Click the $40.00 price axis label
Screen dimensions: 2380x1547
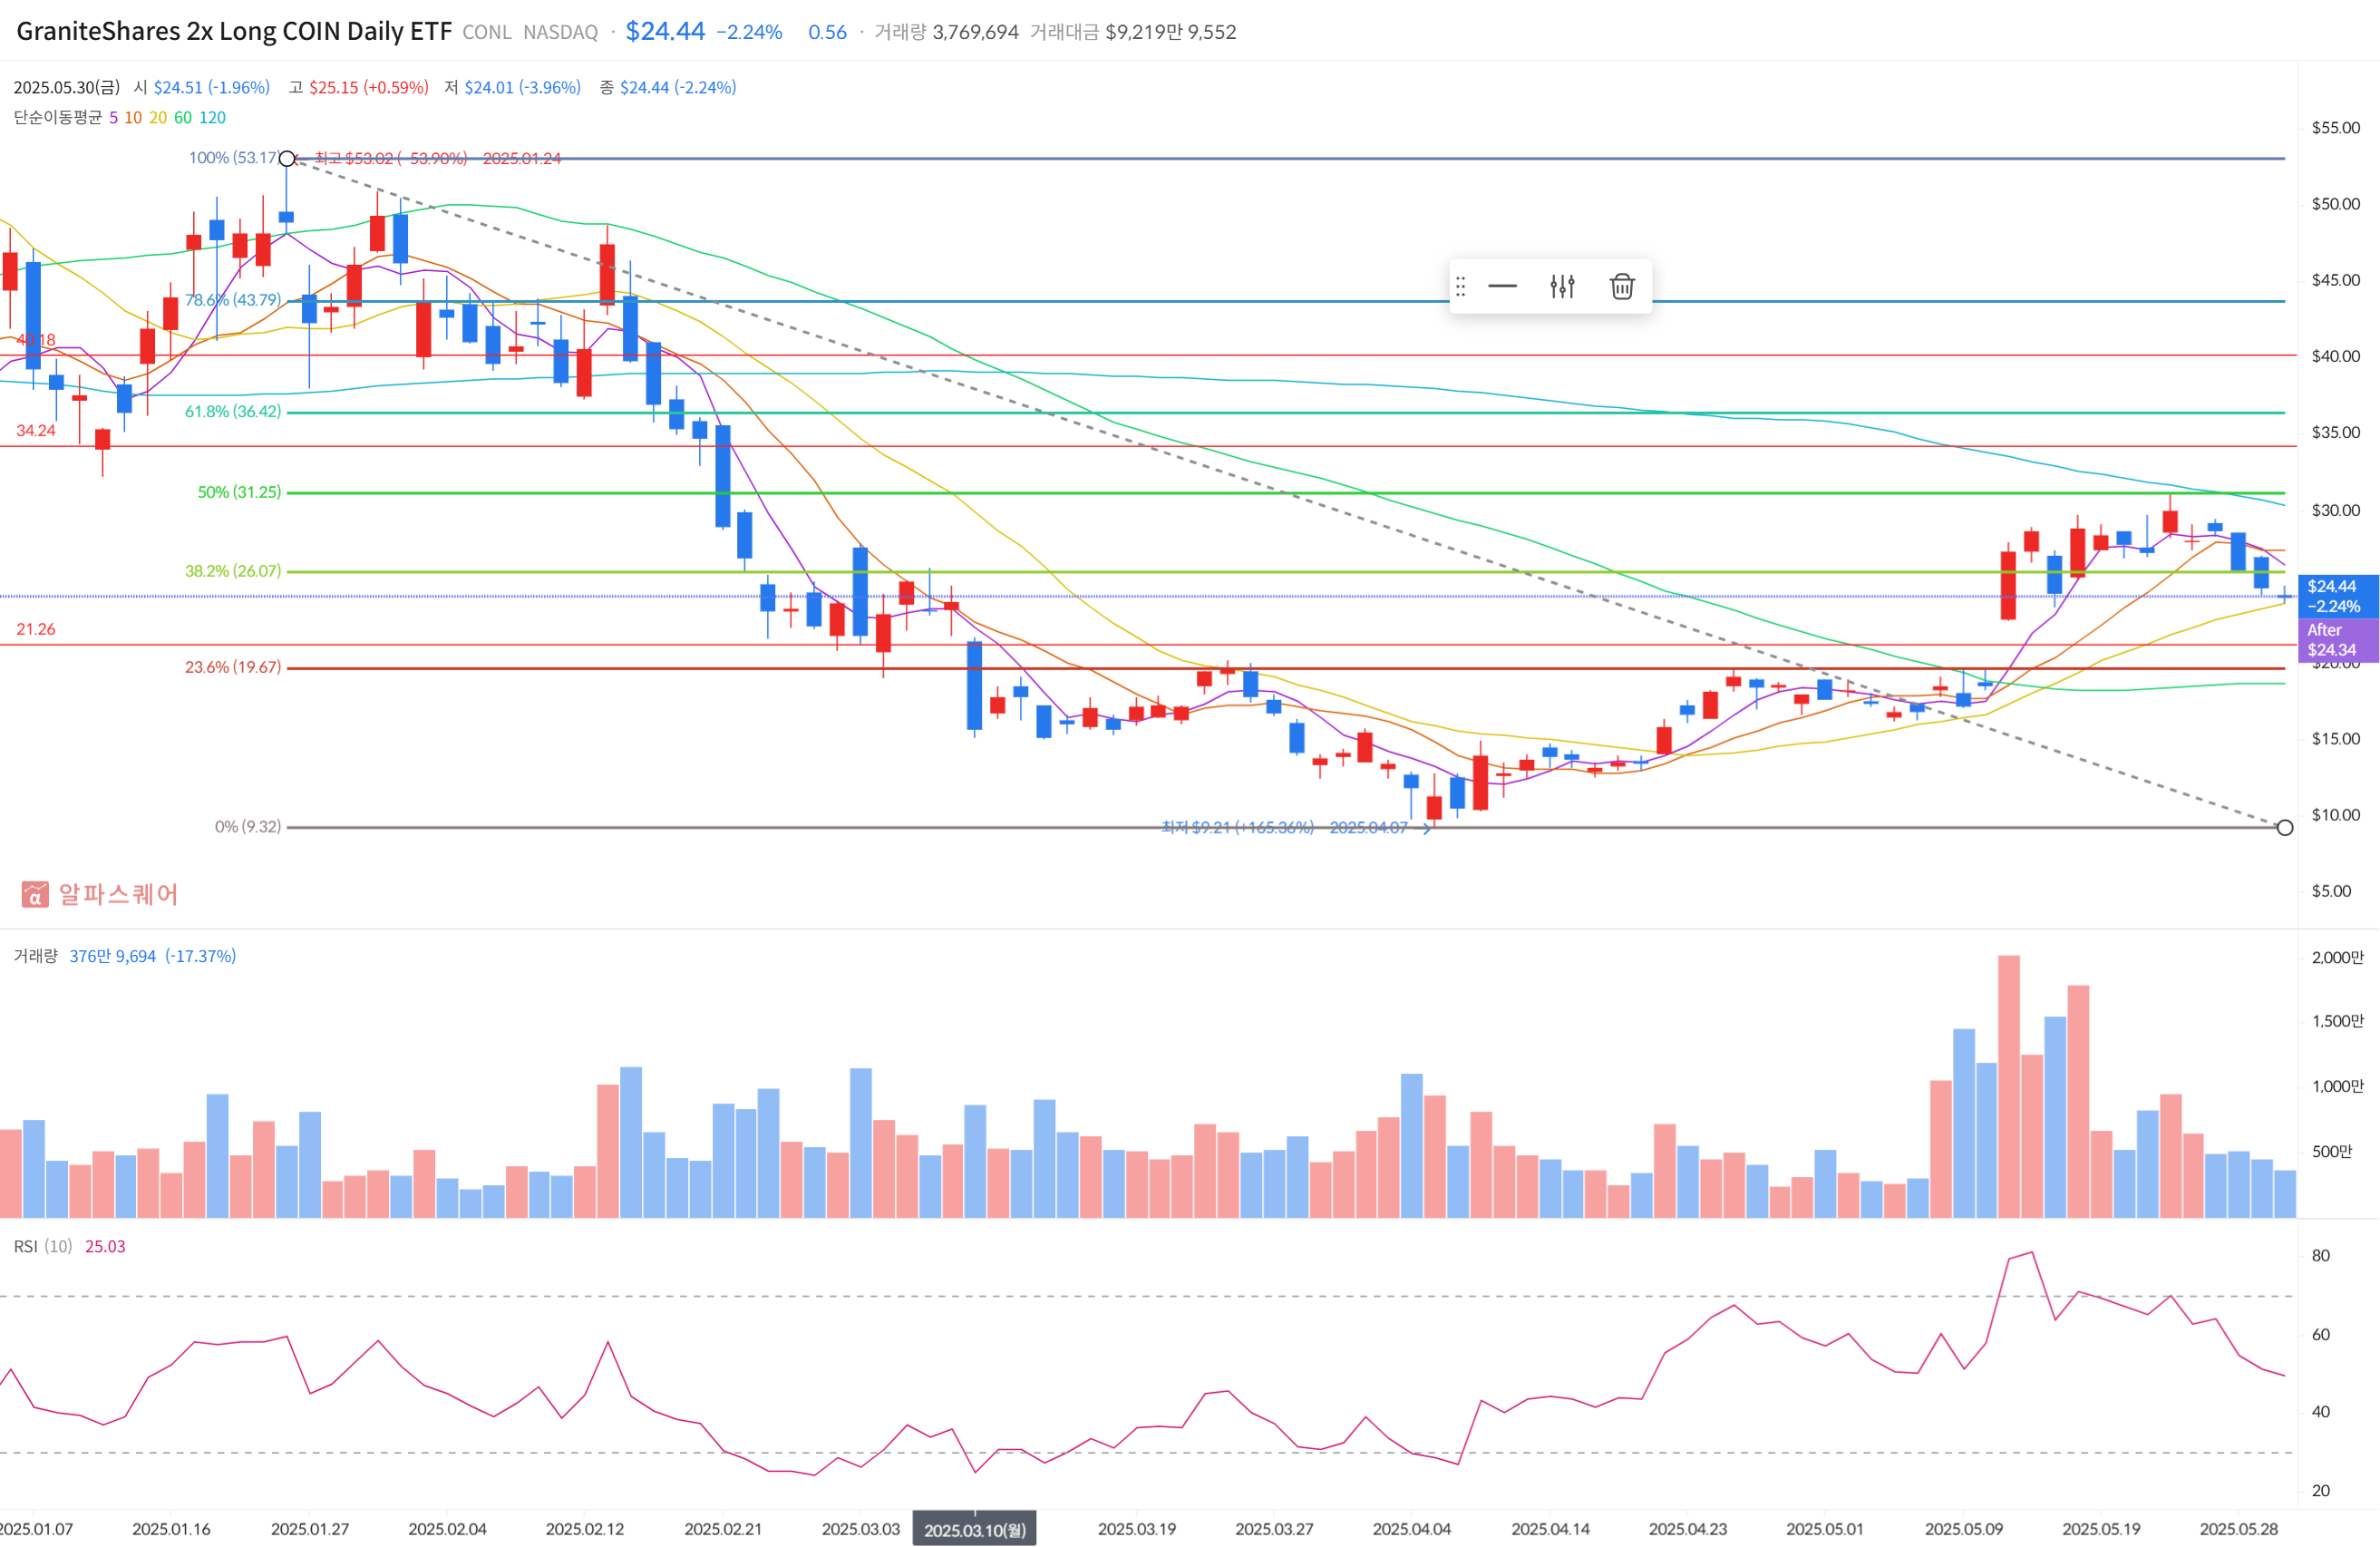pos(2335,356)
